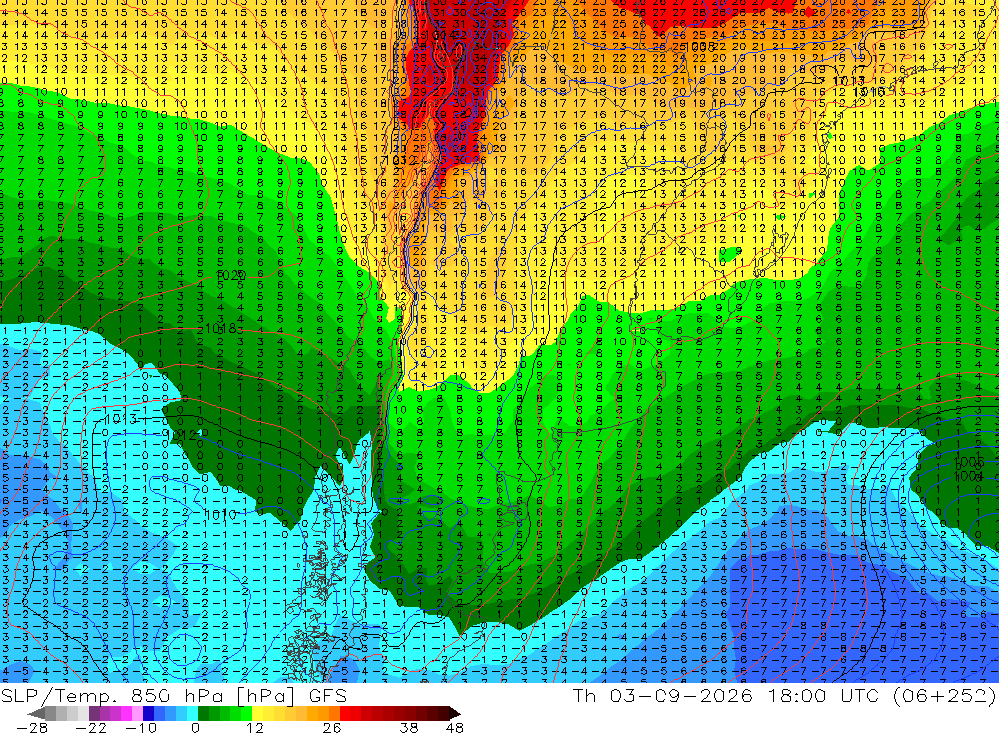The height and width of the screenshot is (733, 1000).
Task: Click the -28 value on the color scale
Action: tap(32, 727)
